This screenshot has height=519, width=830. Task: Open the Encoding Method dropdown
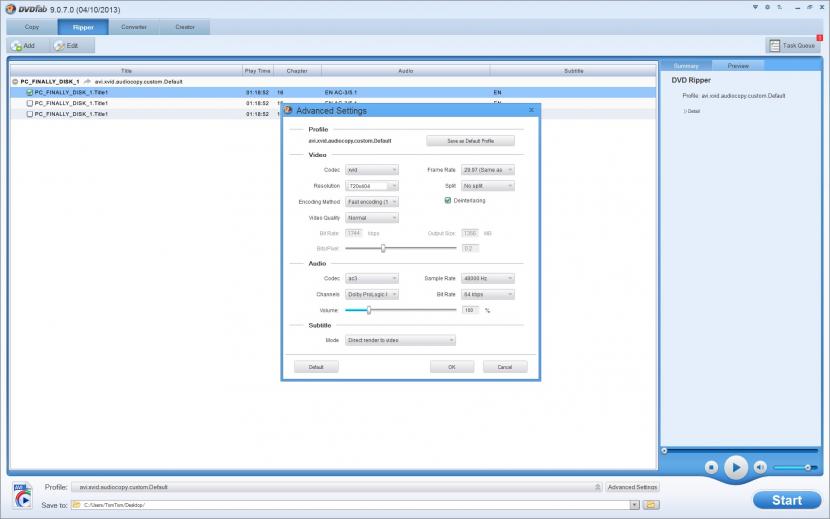[x=372, y=202]
